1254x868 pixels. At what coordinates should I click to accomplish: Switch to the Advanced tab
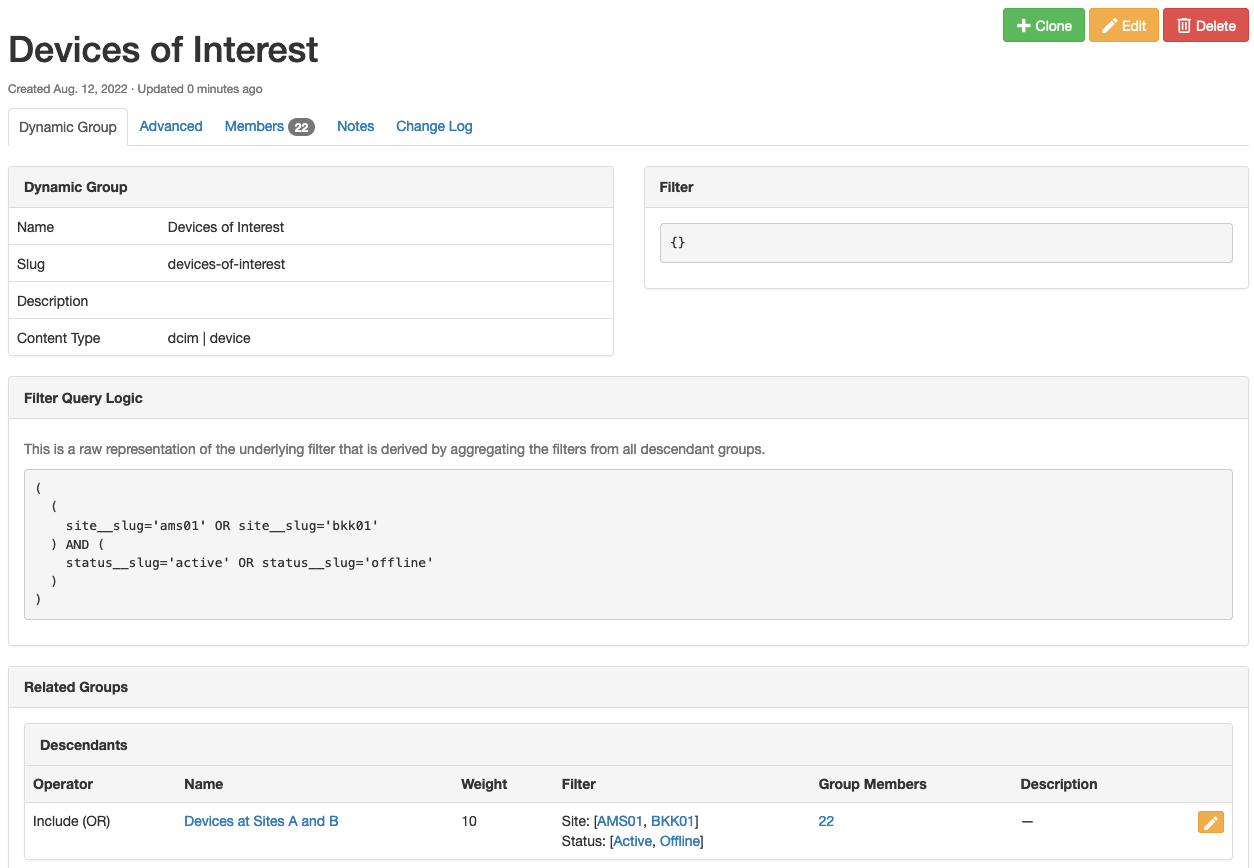point(171,126)
